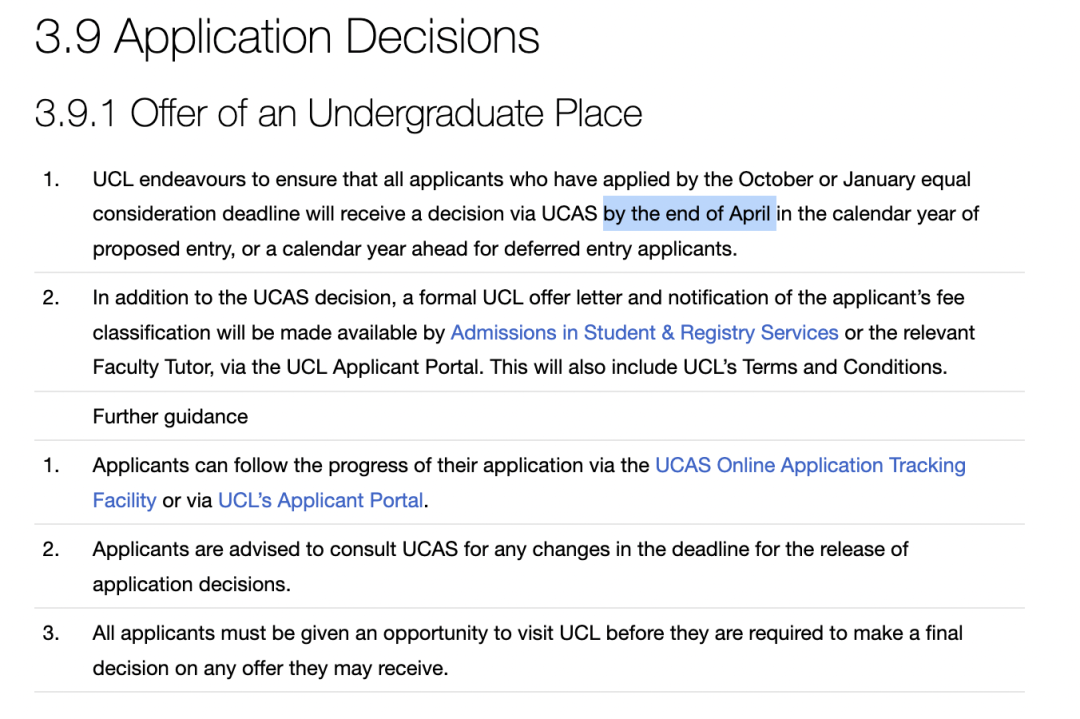This screenshot has width=1080, height=719.
Task: Open the Admissions in Student & Registry Services link
Action: coord(644,333)
